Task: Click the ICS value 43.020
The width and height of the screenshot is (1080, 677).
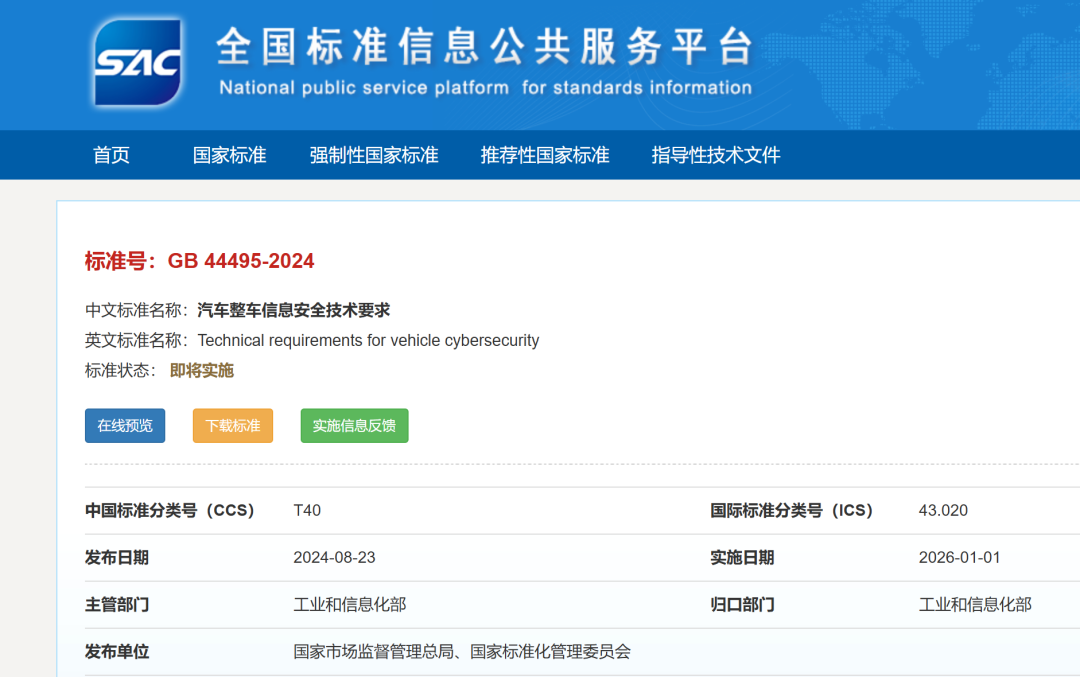Action: pyautogui.click(x=943, y=510)
